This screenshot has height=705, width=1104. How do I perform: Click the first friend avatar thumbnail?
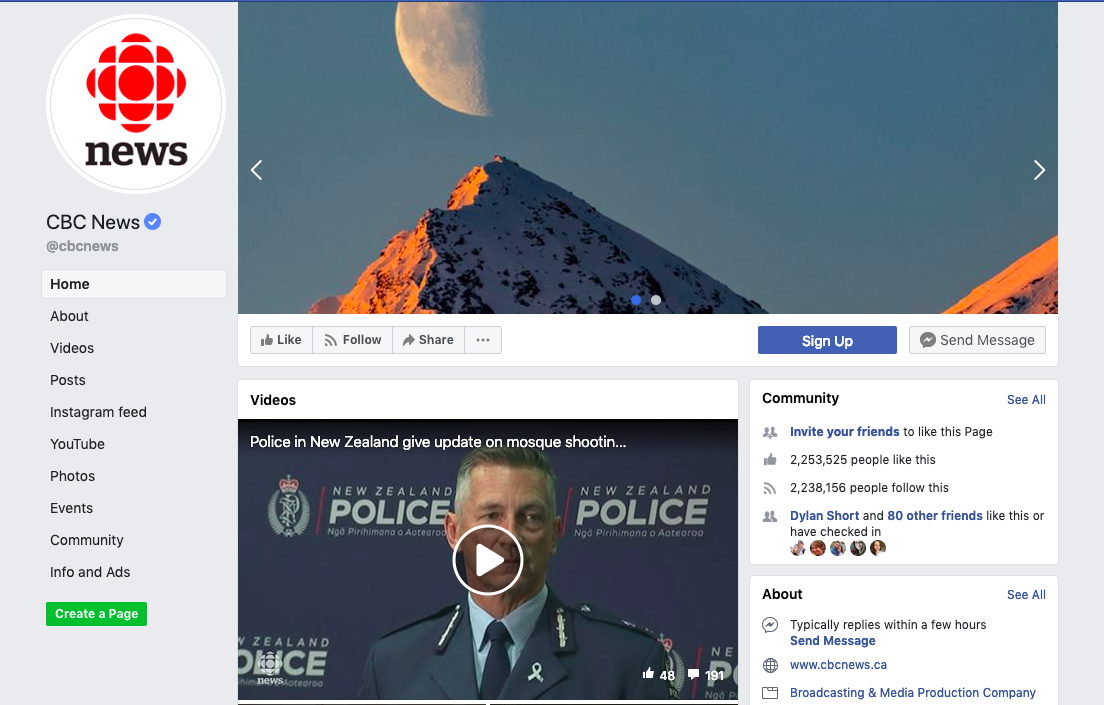798,548
